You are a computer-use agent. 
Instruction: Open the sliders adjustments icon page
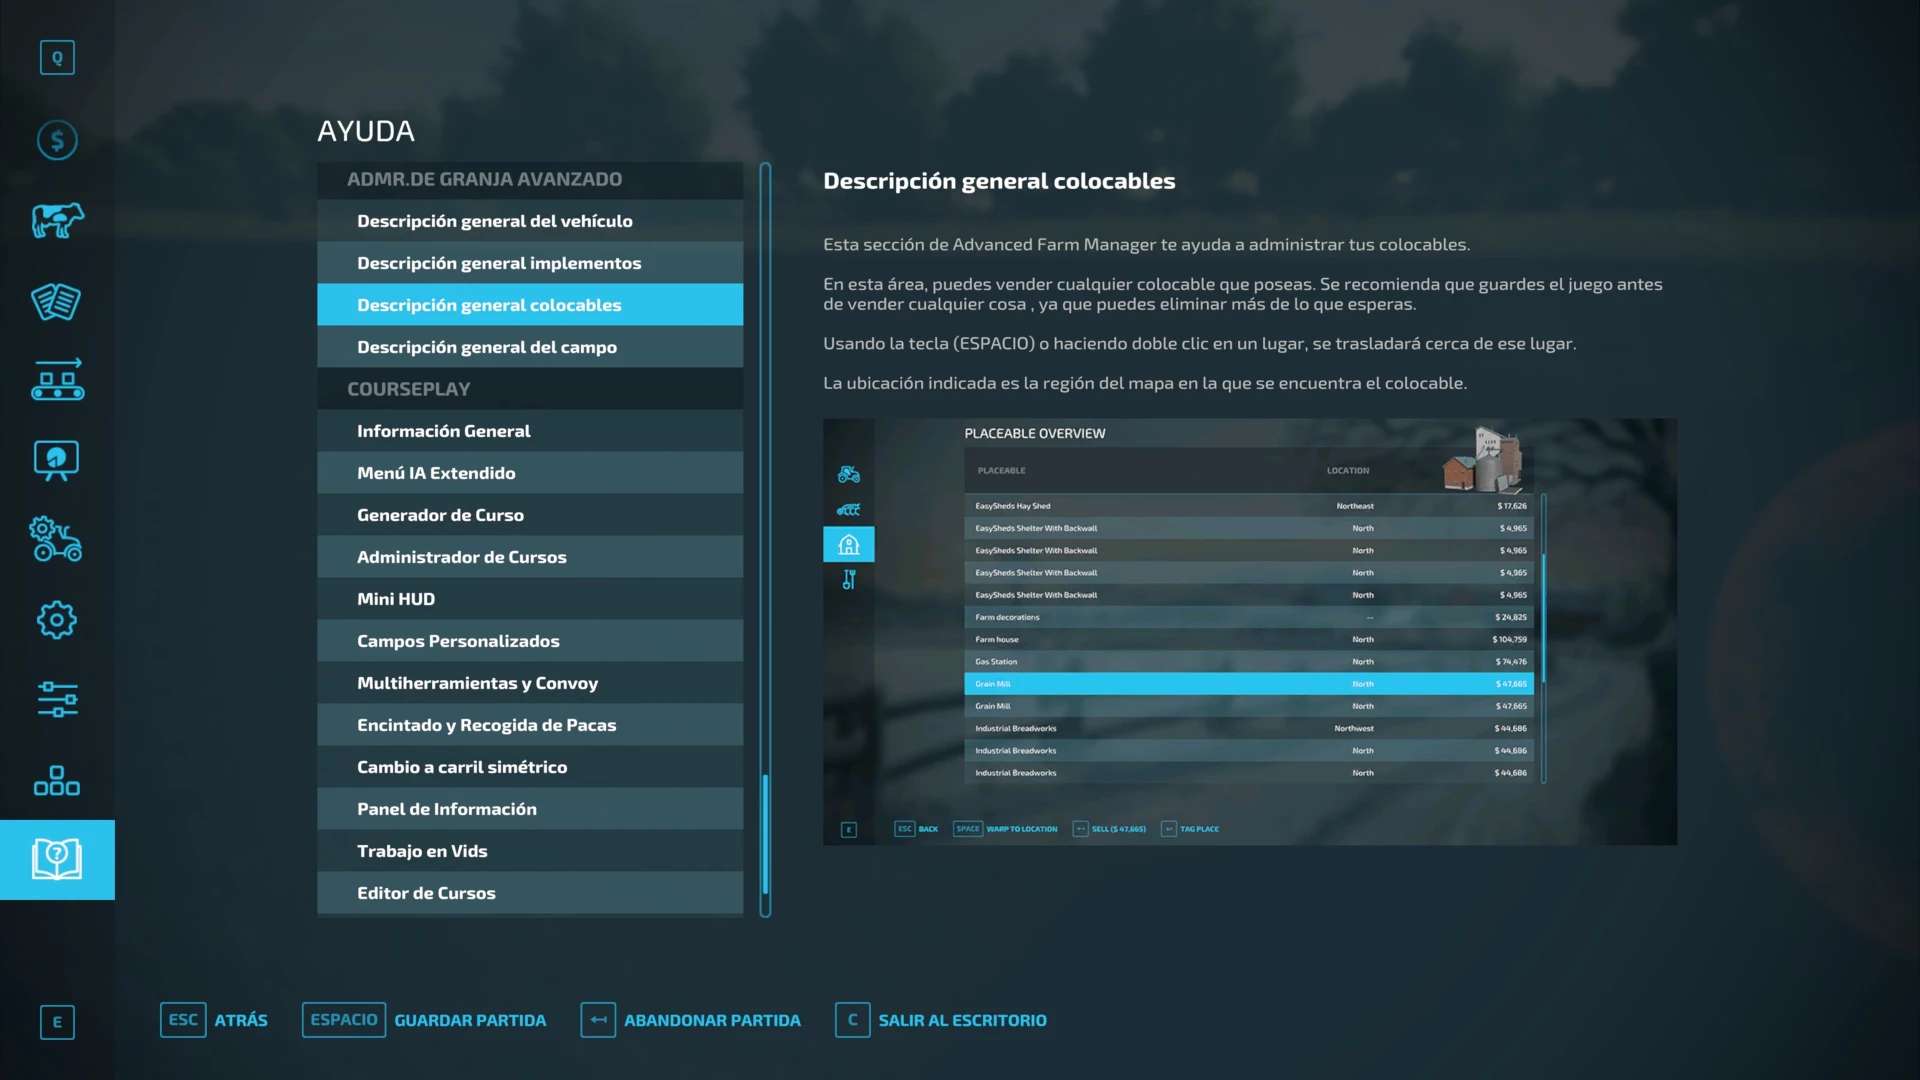tap(57, 700)
